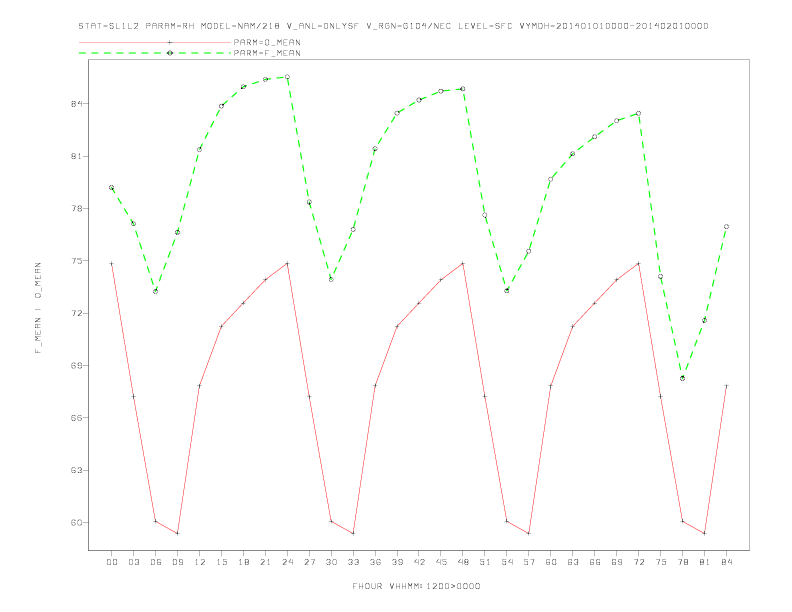792x612 pixels.
Task: Select the green dashed F_MEAN legend line sample
Action: coord(155,53)
